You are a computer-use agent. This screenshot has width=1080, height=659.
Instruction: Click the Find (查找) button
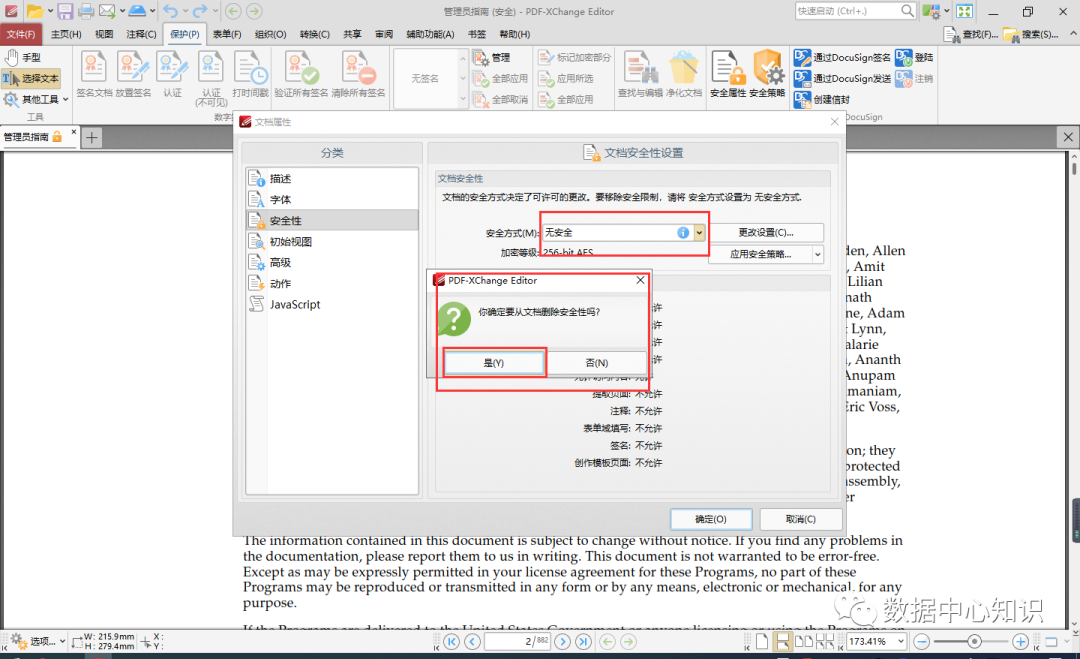pyautogui.click(x=972, y=34)
